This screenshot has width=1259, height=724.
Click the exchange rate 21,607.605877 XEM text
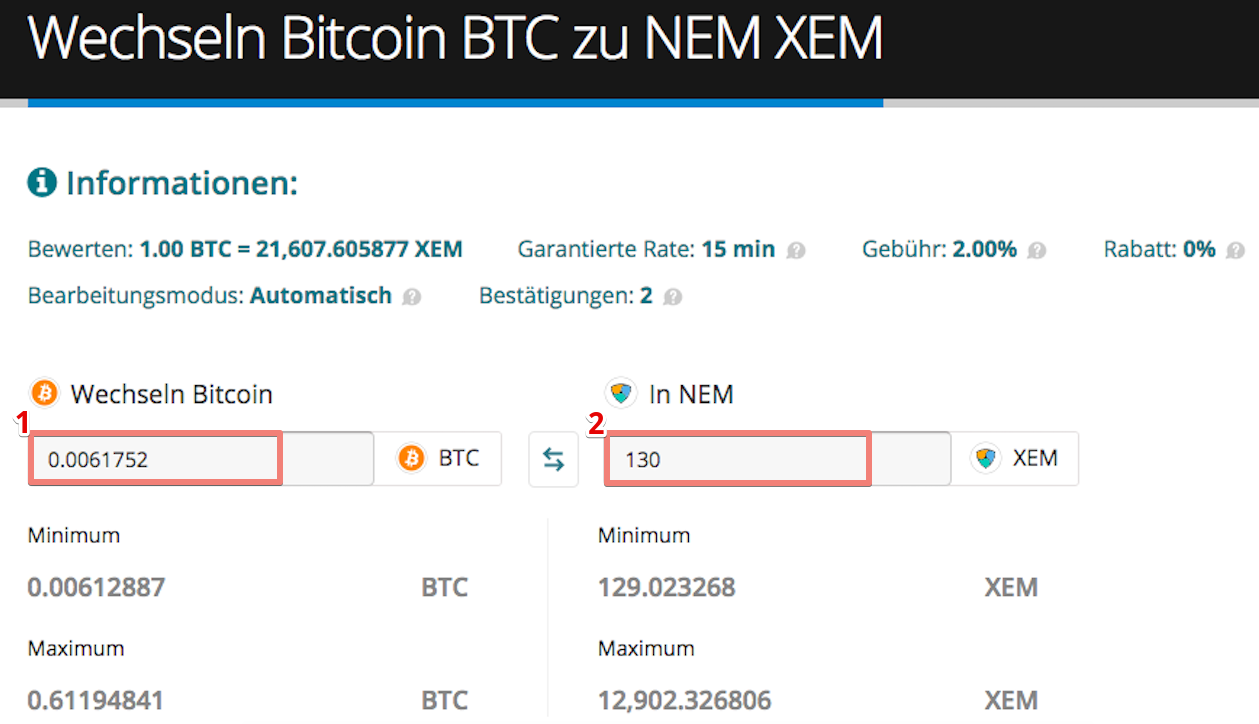359,249
